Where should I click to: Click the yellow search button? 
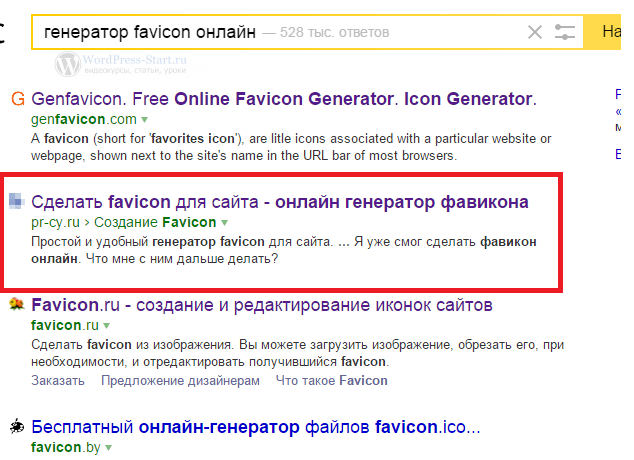coord(602,32)
